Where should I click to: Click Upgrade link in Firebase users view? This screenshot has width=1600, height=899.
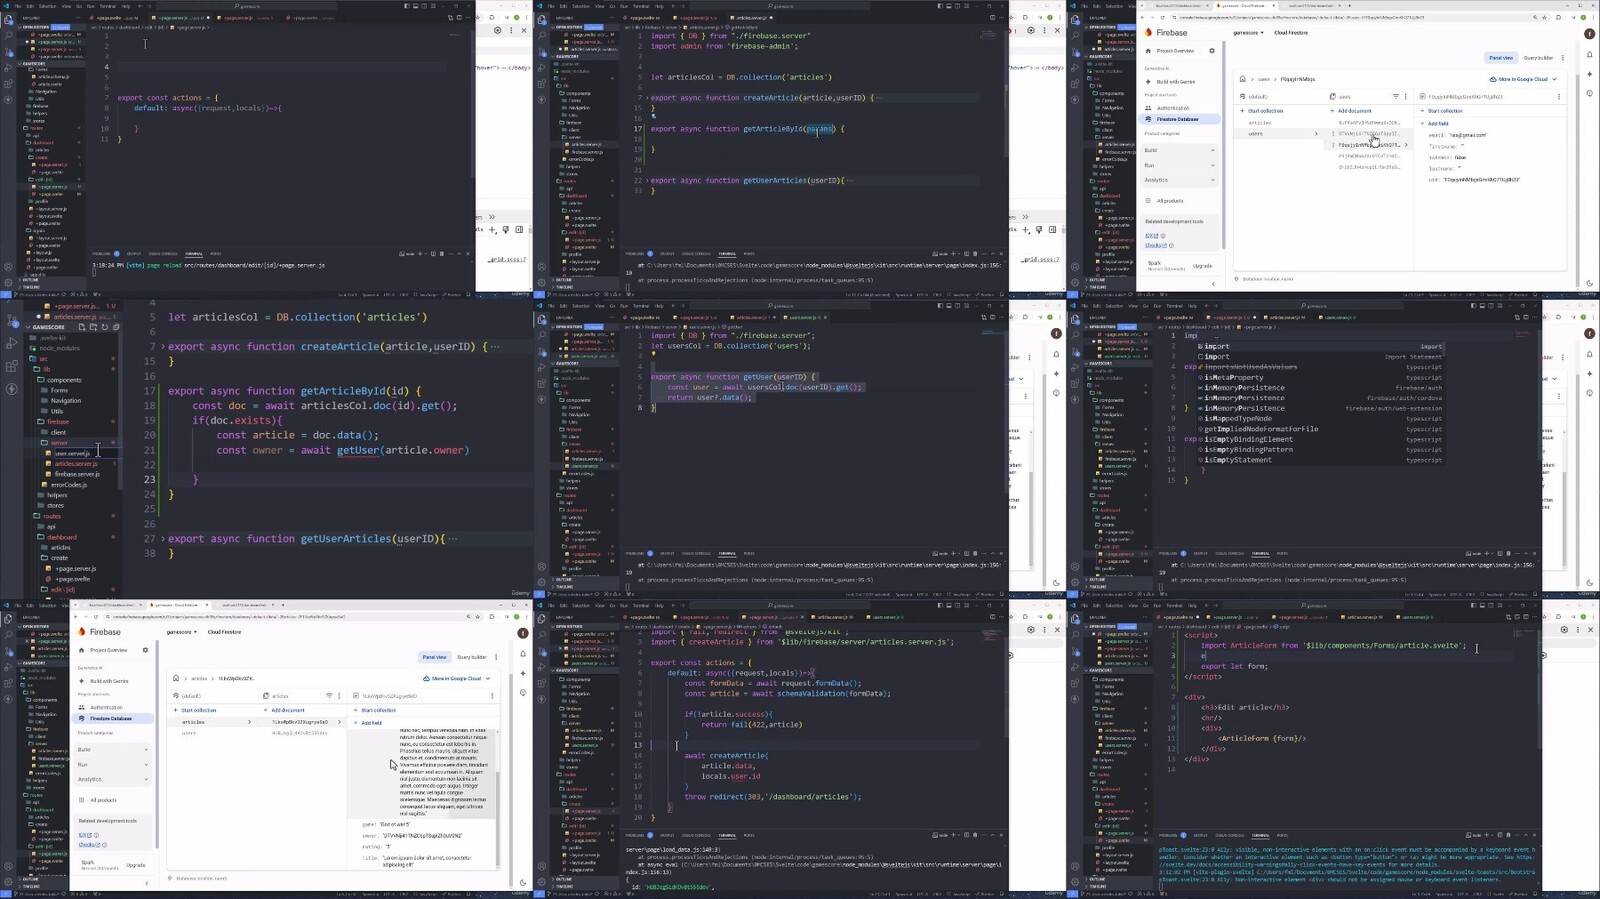pos(1202,266)
